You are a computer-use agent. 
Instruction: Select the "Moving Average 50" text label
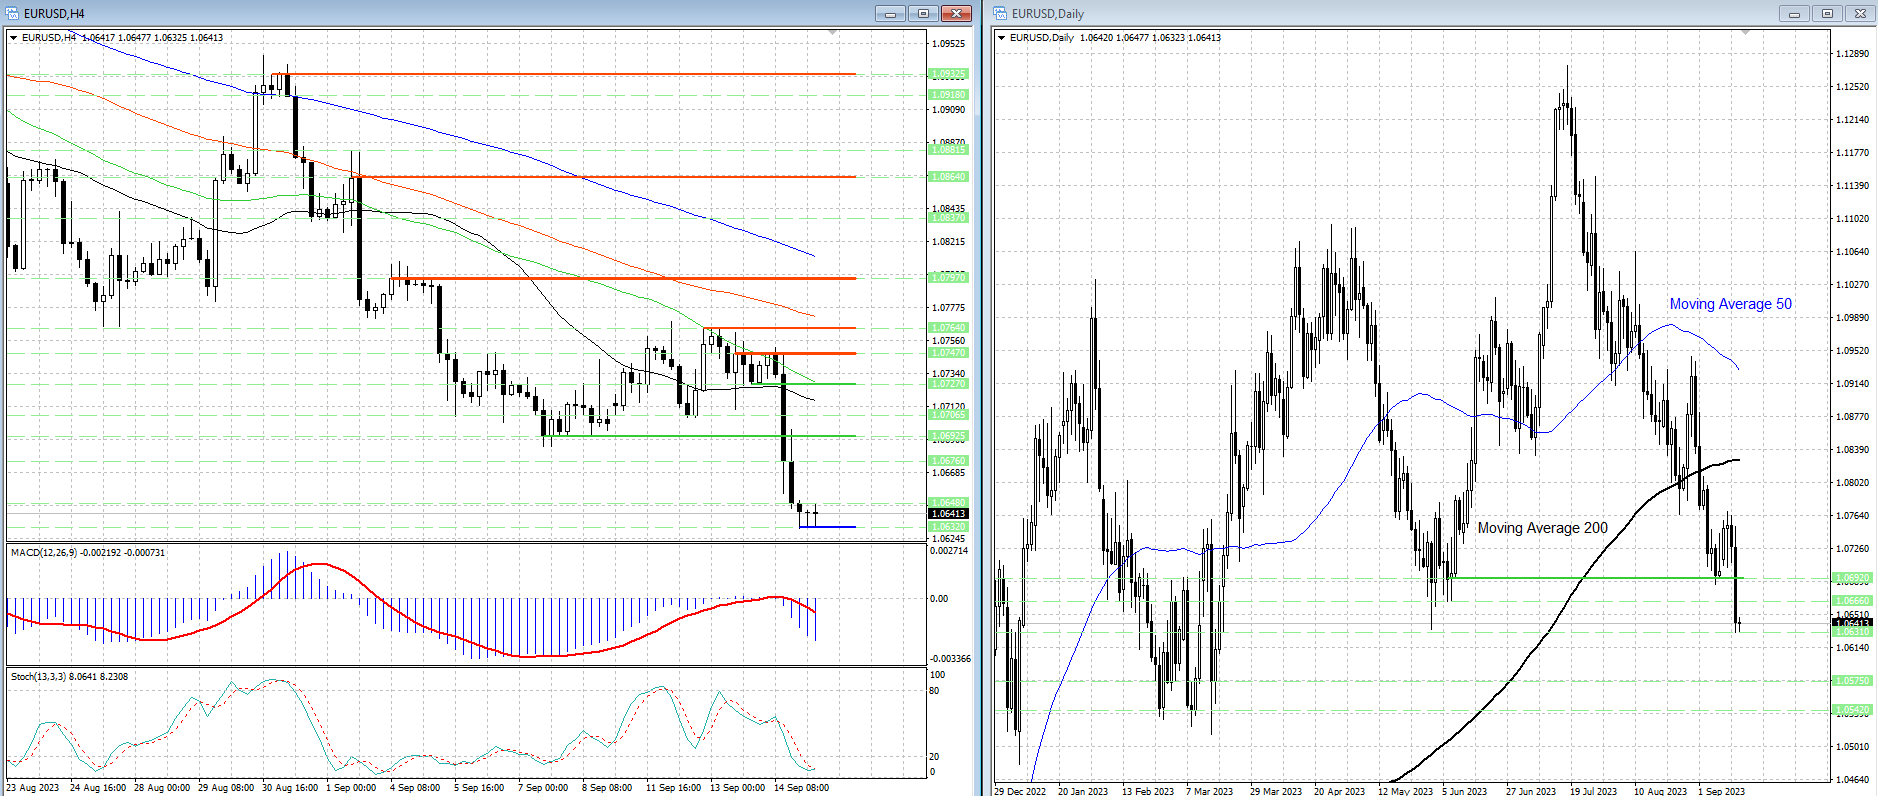pos(1730,304)
